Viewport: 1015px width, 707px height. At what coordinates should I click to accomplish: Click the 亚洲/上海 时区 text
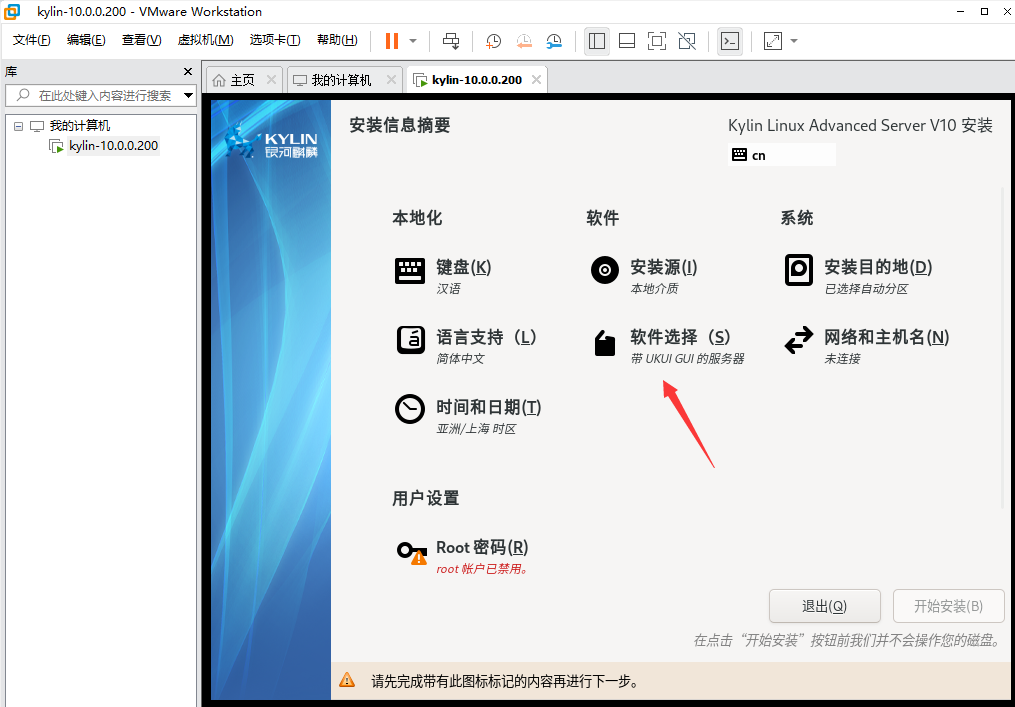476,429
